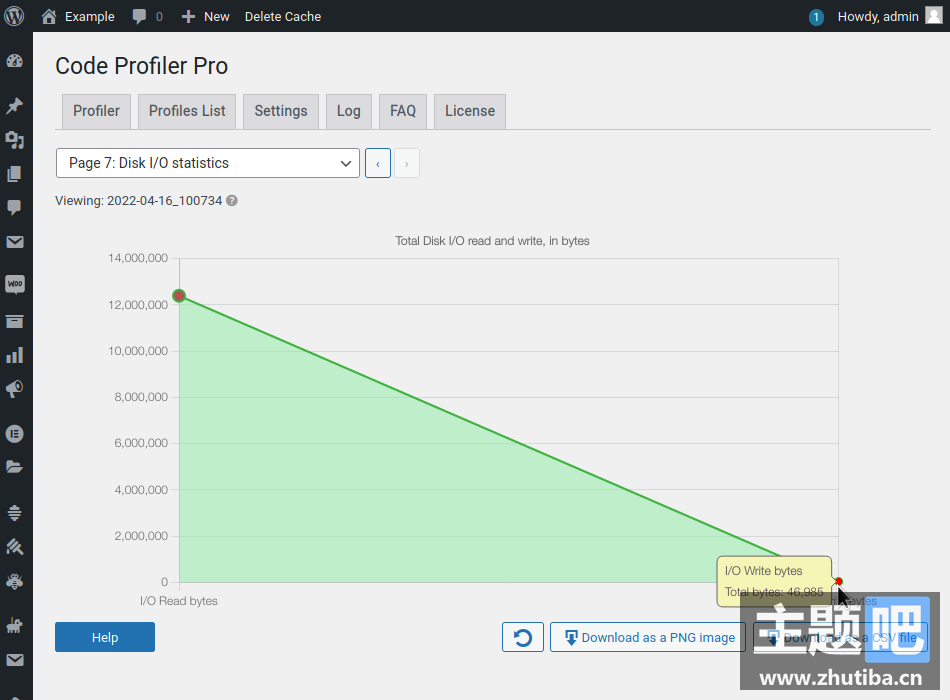Click the I/O Read bytes data point
This screenshot has width=950, height=700.
pyautogui.click(x=179, y=296)
